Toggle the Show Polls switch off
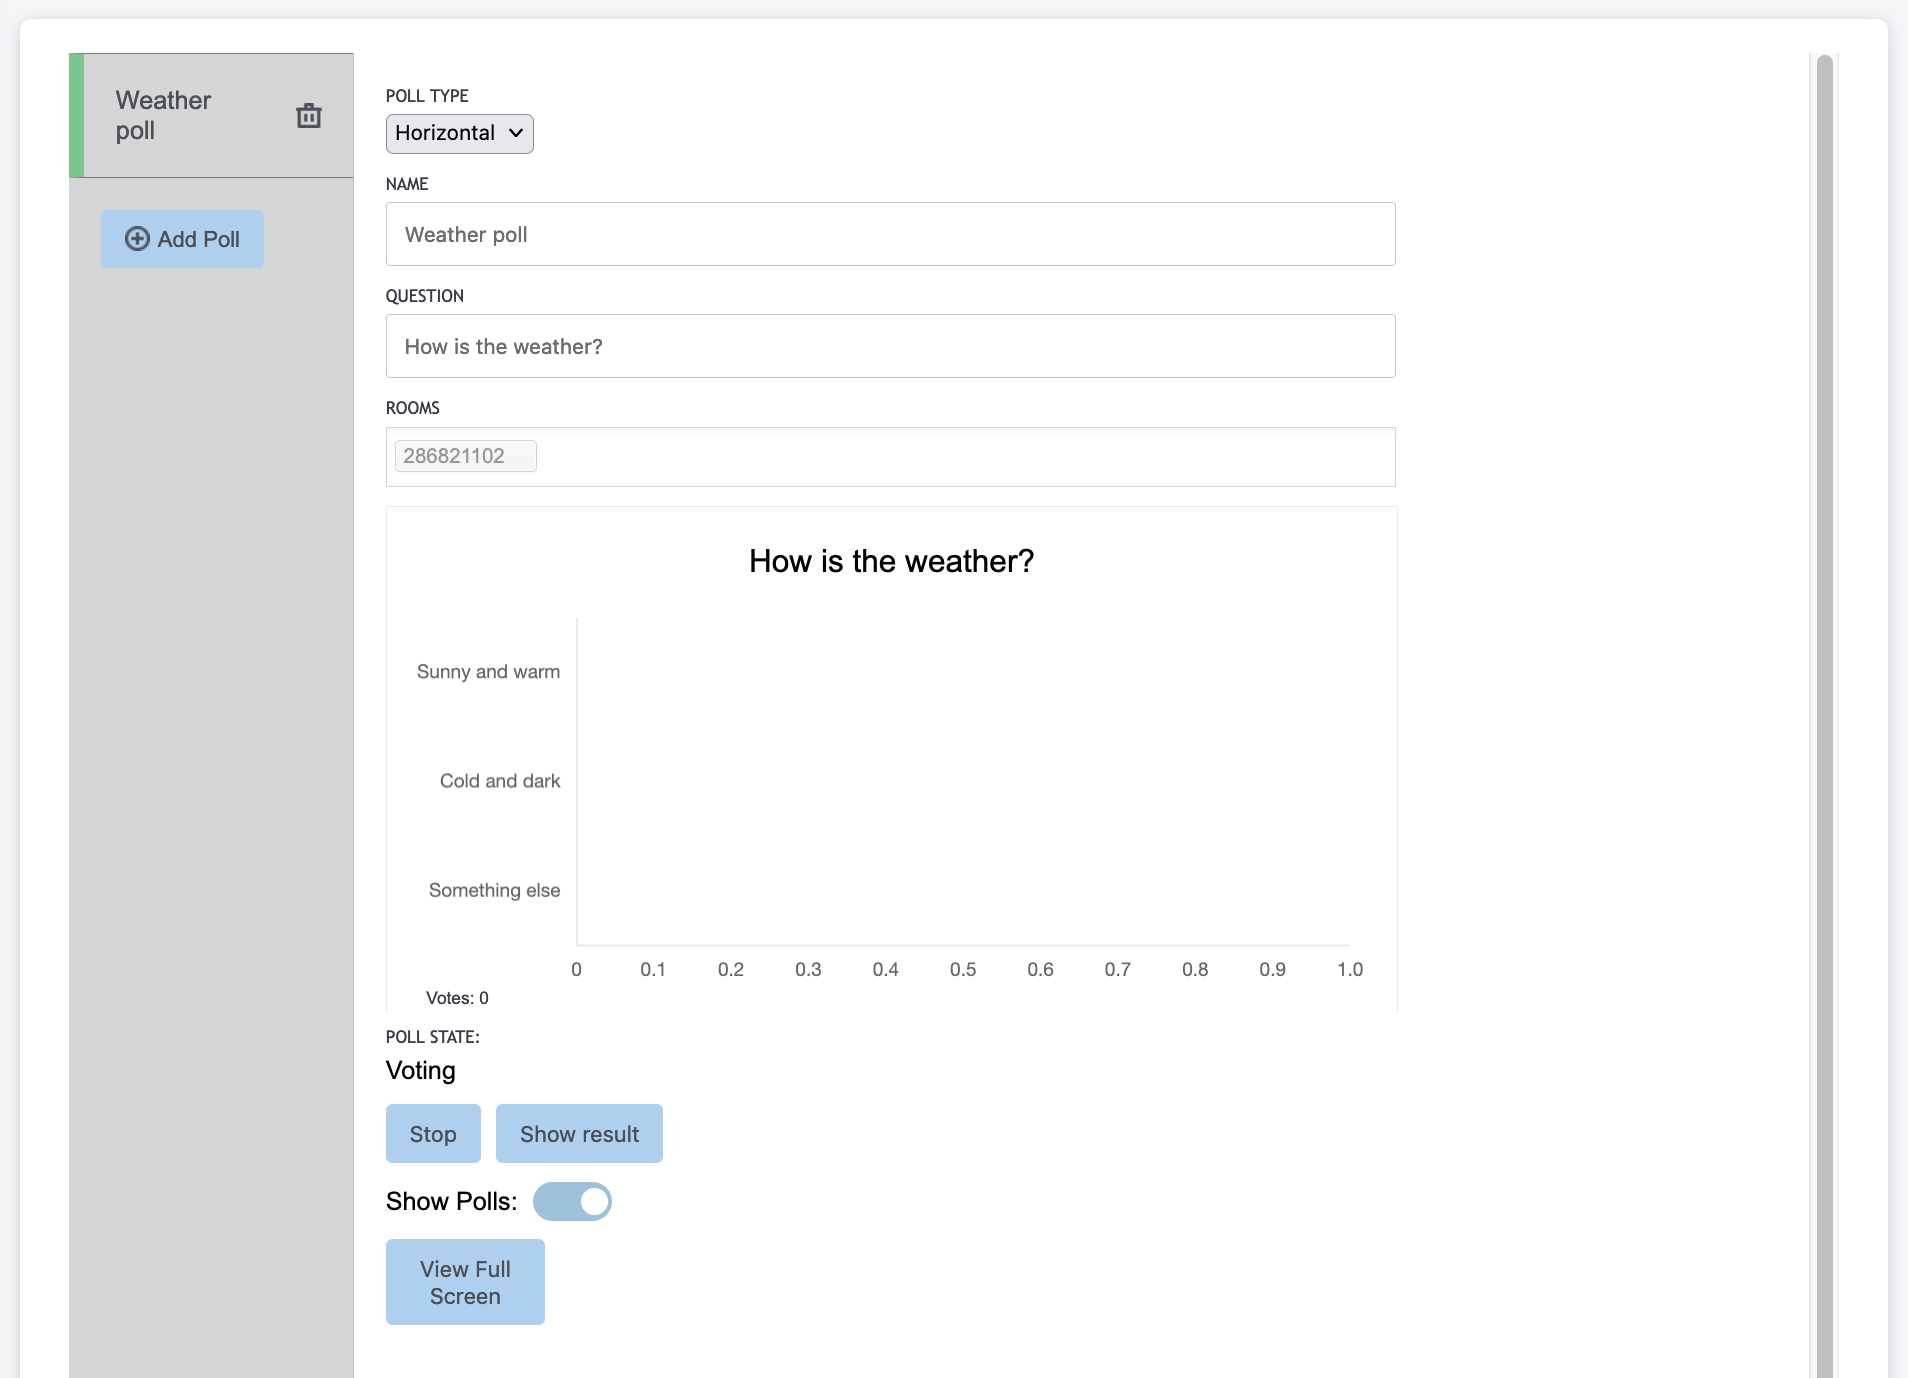Image resolution: width=1908 pixels, height=1378 pixels. 572,1202
